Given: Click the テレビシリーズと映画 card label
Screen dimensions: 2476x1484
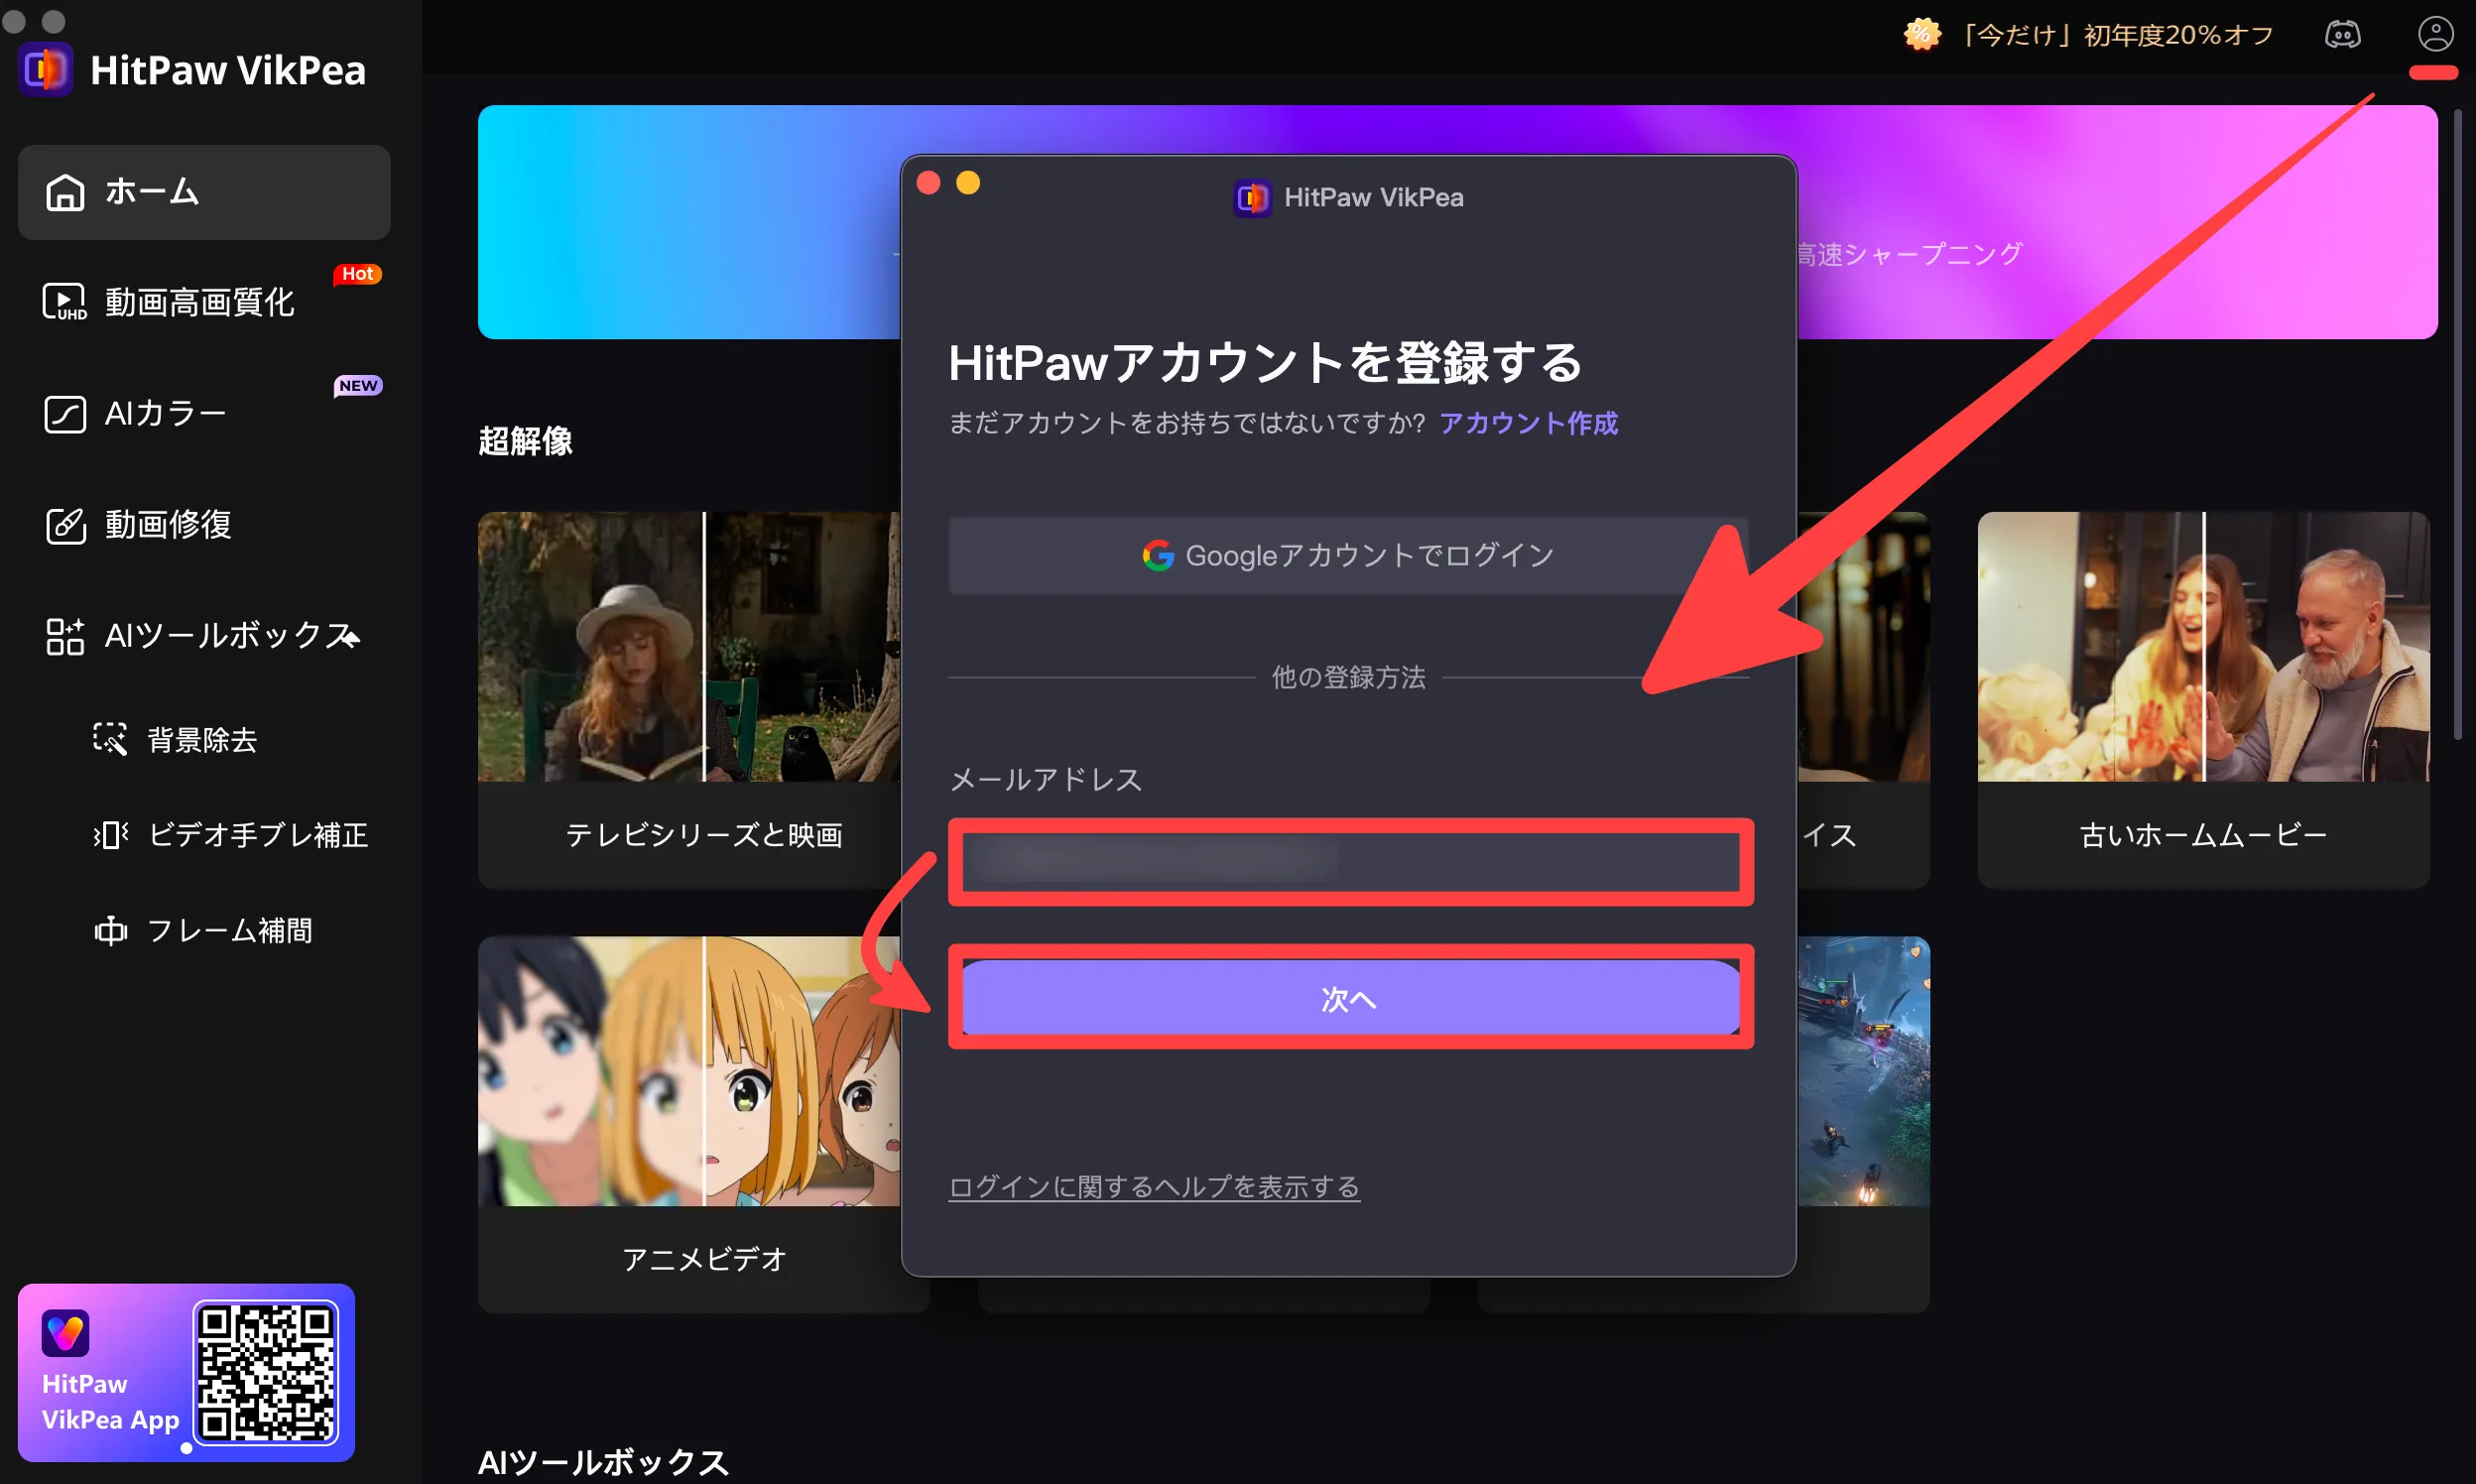Looking at the screenshot, I should coord(704,835).
